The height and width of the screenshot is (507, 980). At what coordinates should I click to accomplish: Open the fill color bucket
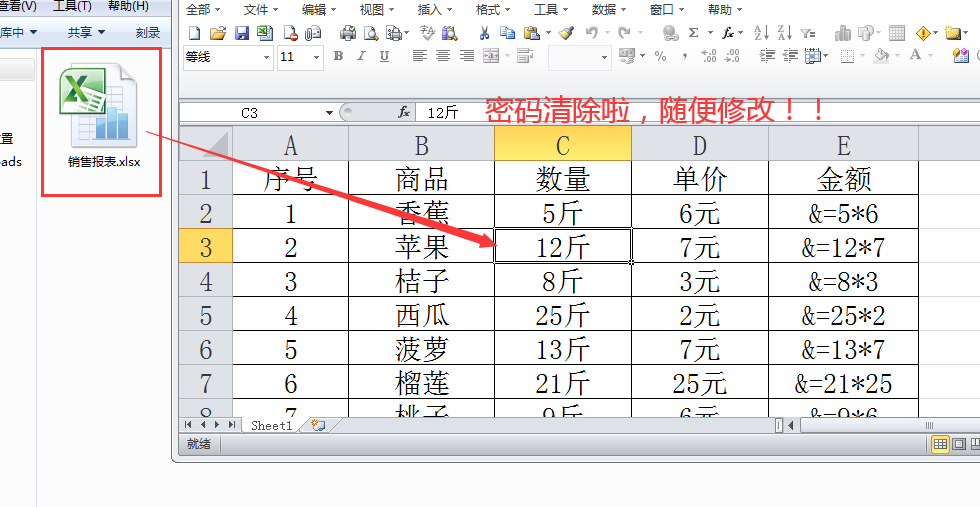881,56
